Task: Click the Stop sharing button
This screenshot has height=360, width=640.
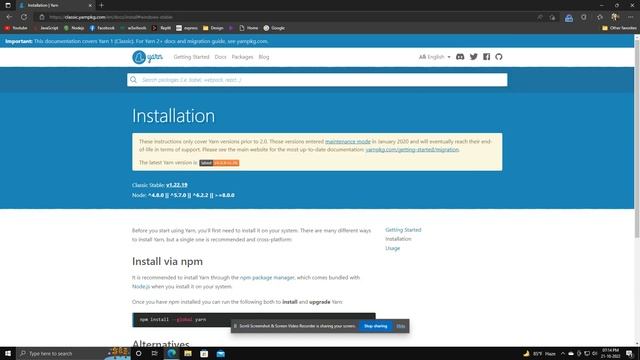Action: point(376,326)
